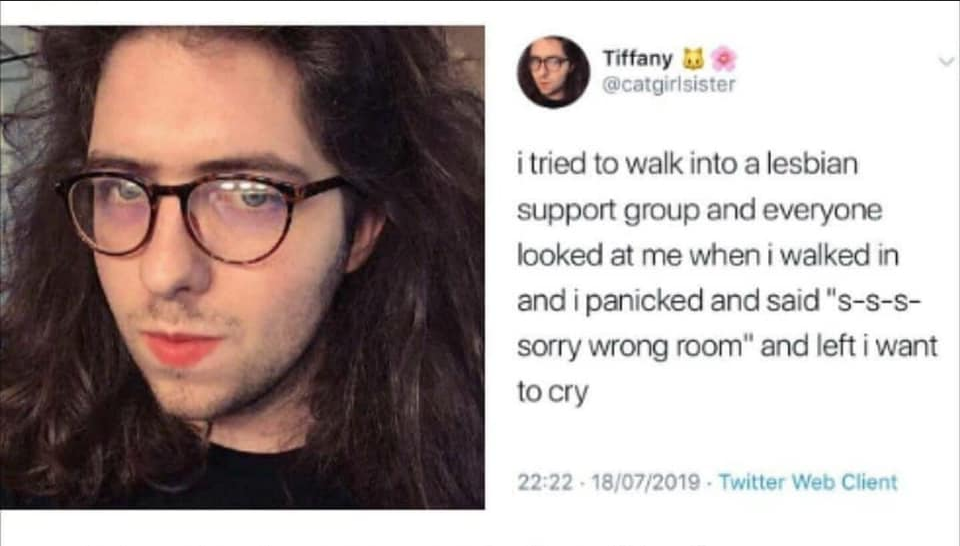Click the line "i tried to walk into a lesbian"
This screenshot has height=546, width=960.
point(687,164)
